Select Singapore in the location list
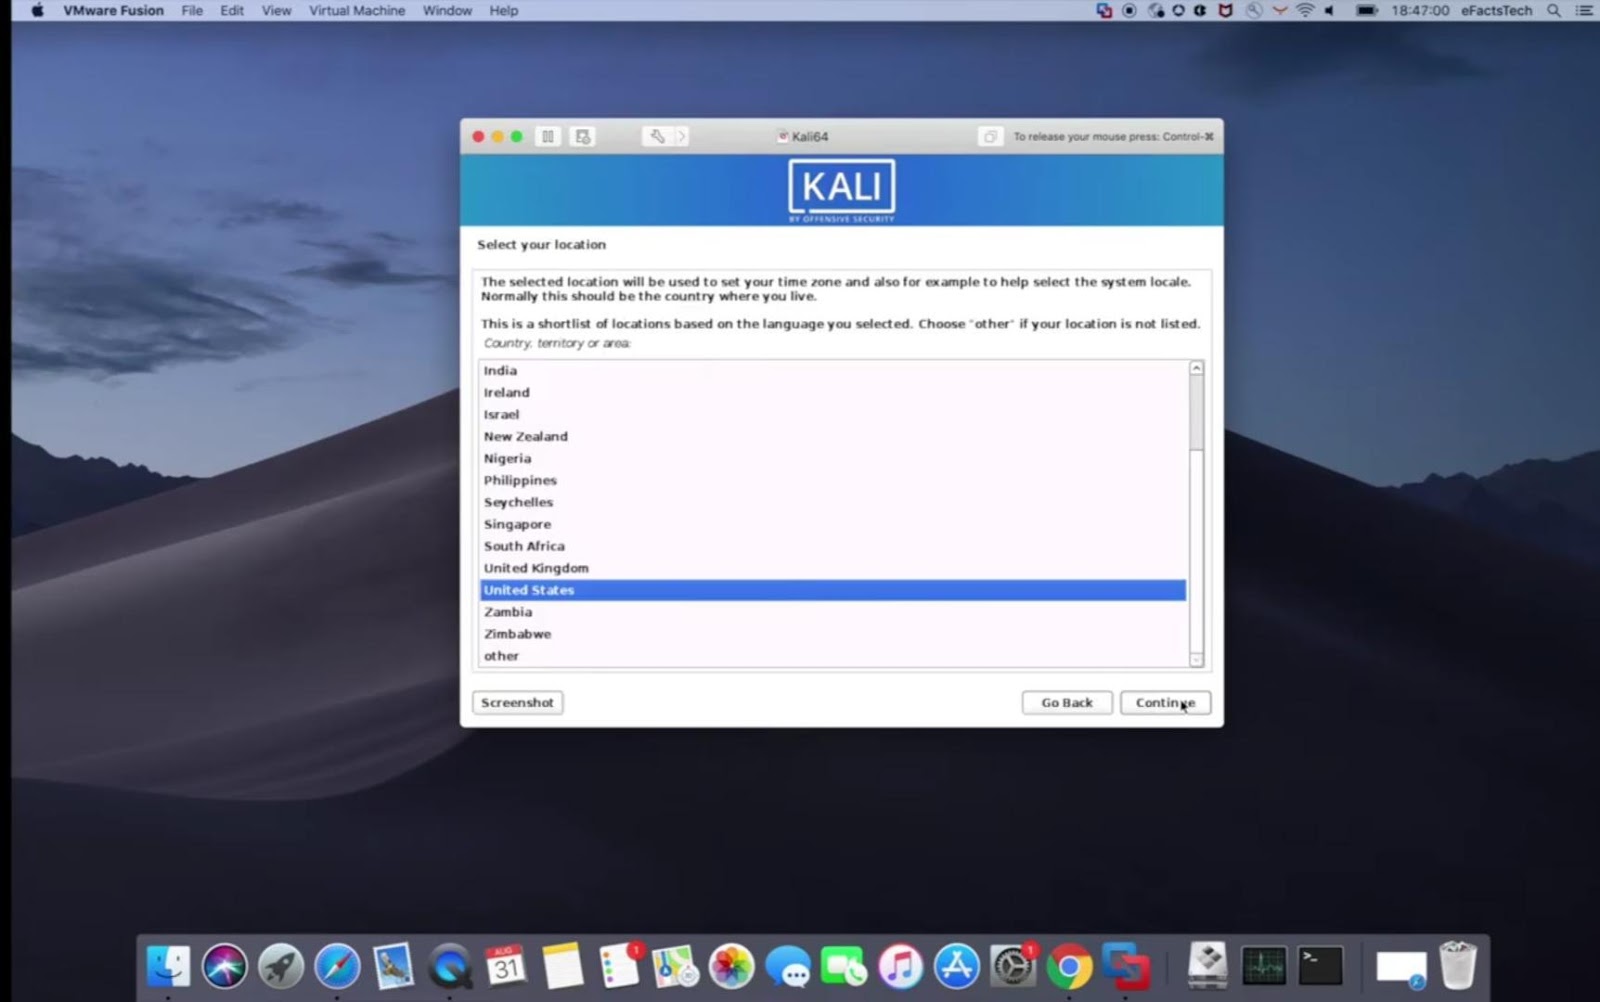The height and width of the screenshot is (1002, 1600). (833, 524)
